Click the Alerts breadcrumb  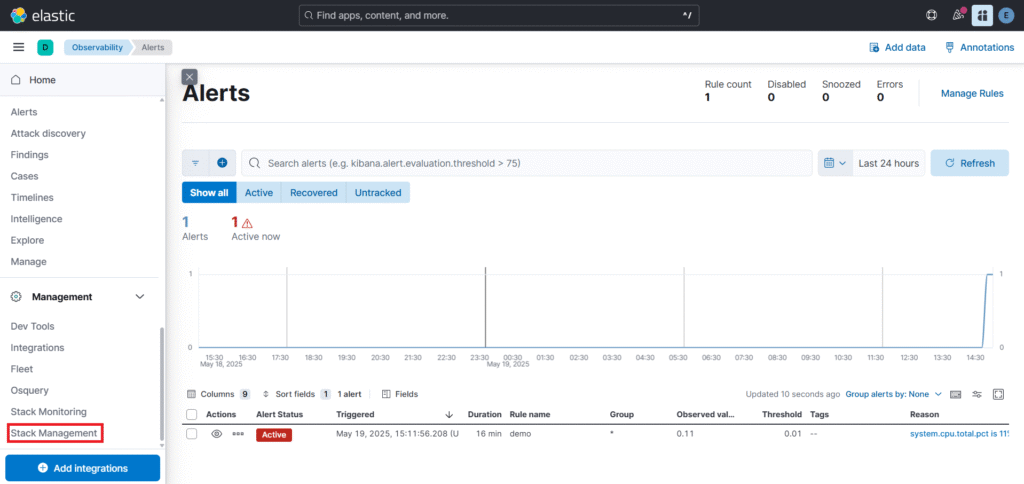click(153, 47)
